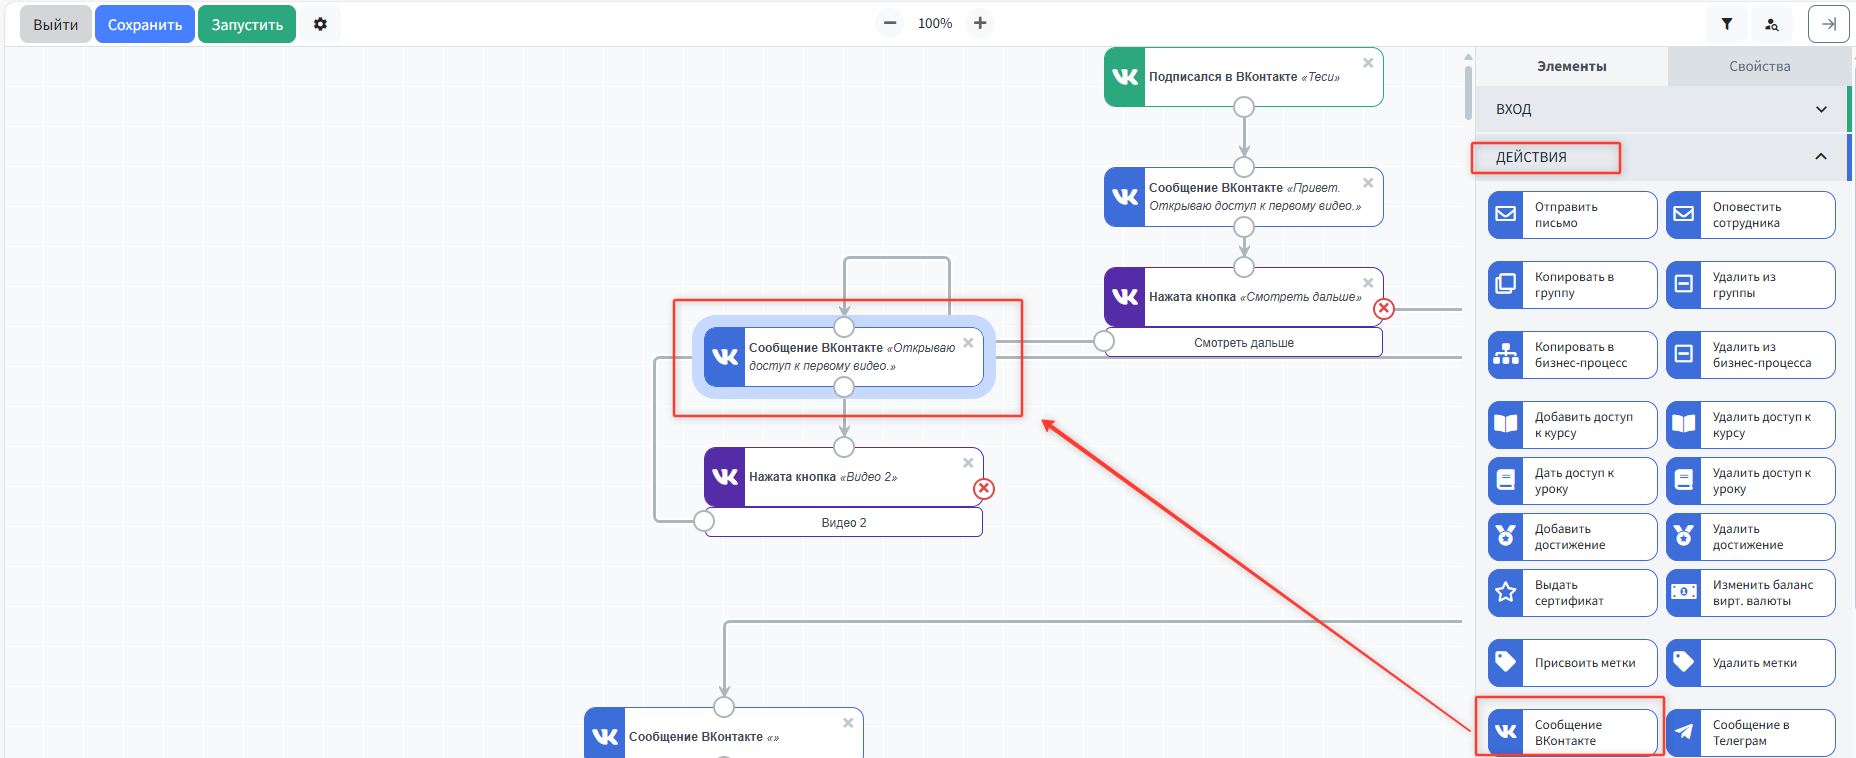
Task: Click the settings gear icon in toolbar
Action: click(320, 24)
